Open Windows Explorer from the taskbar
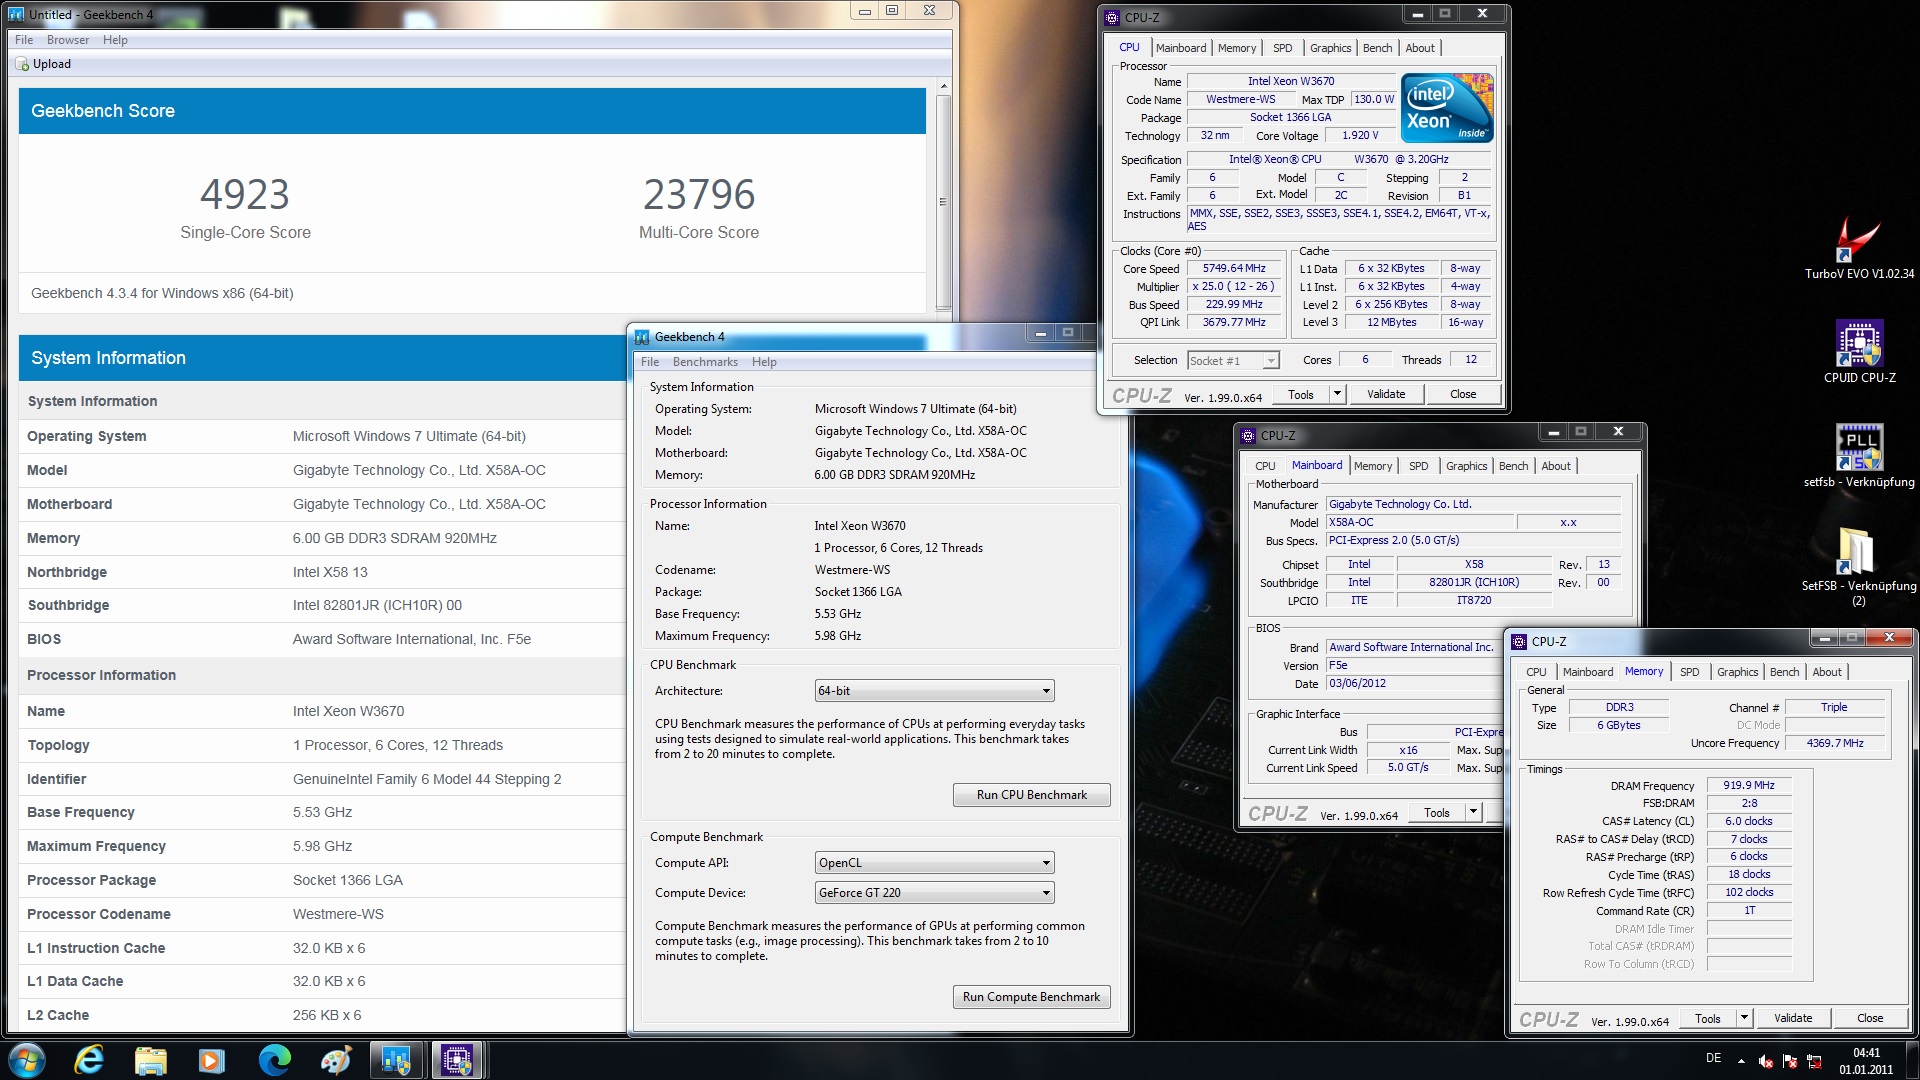The image size is (1920, 1080). [x=150, y=1060]
